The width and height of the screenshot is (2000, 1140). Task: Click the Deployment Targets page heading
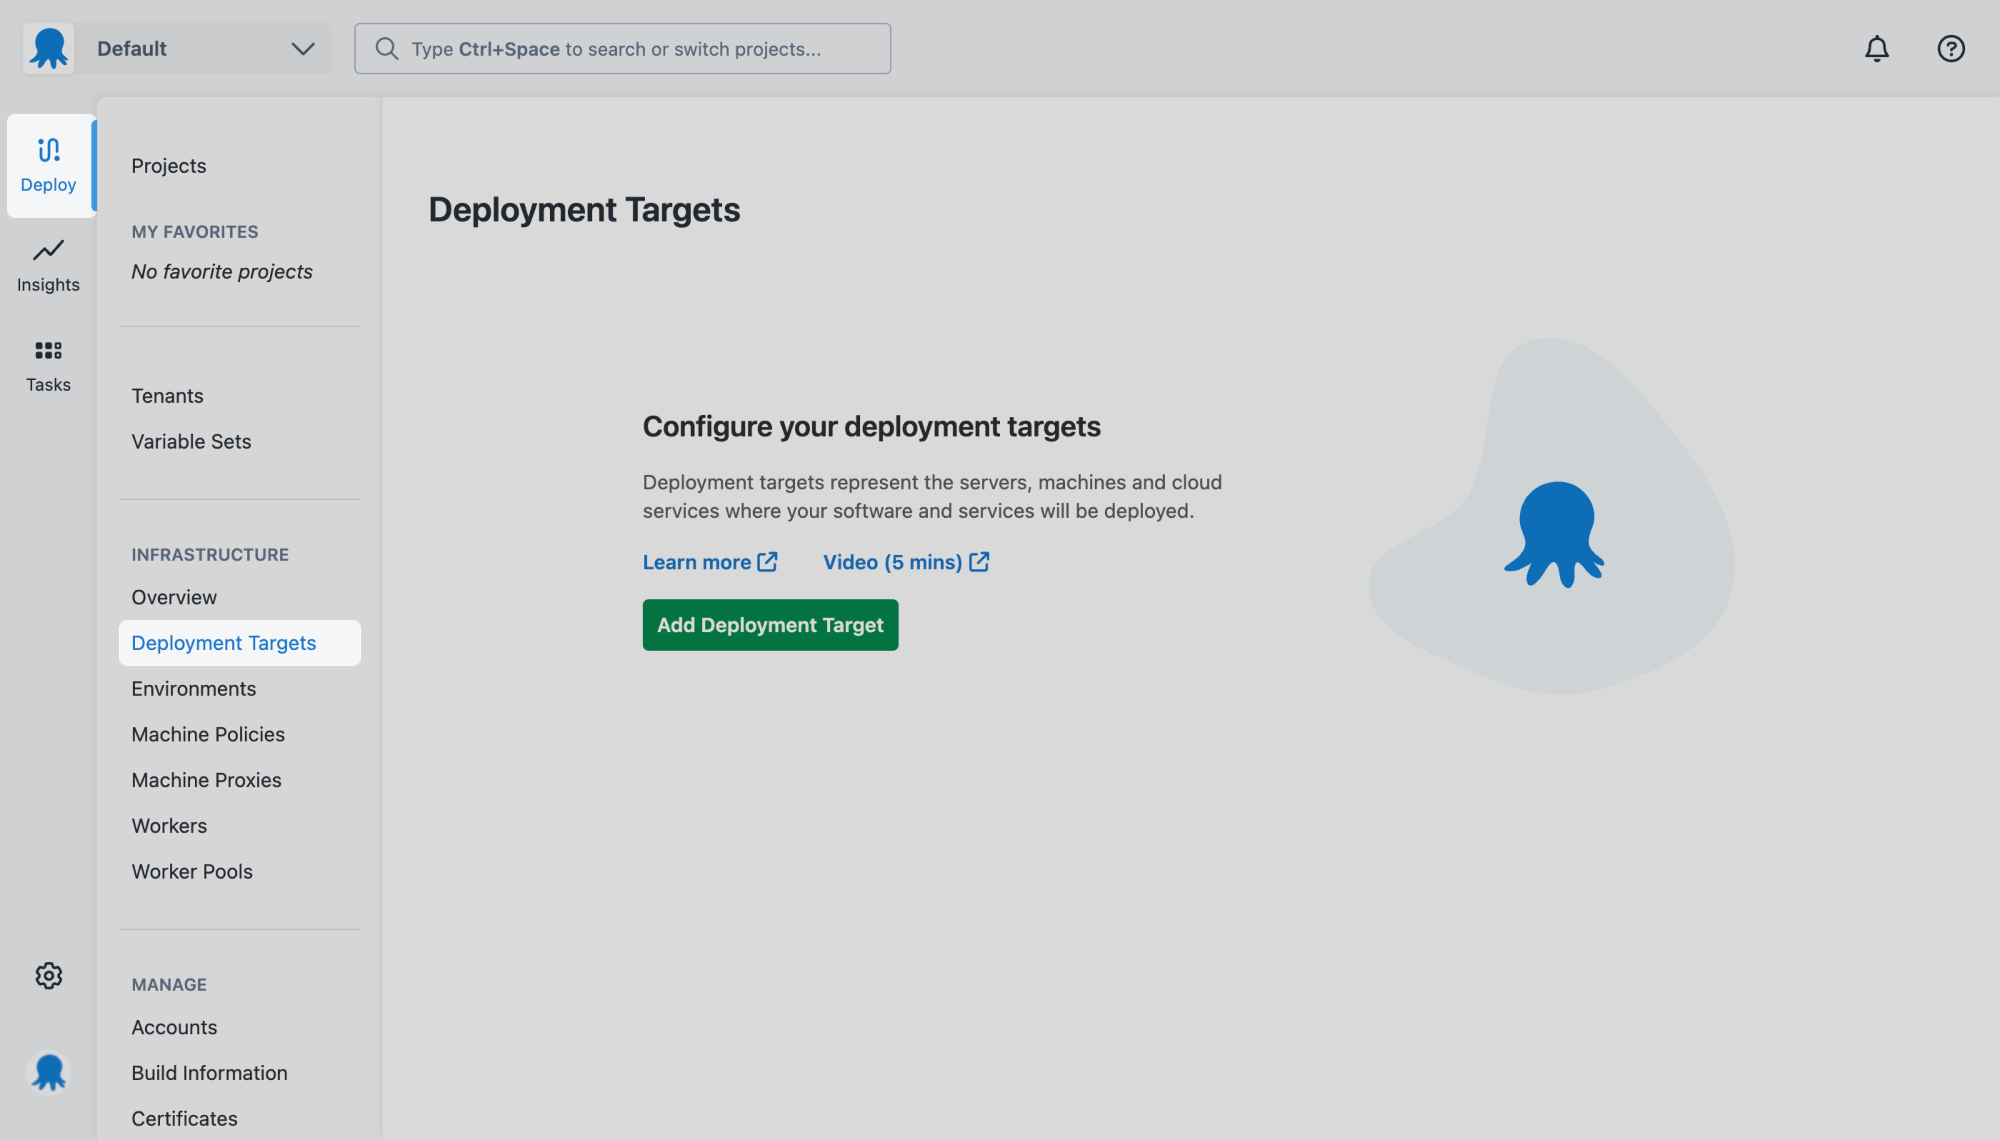click(x=584, y=210)
